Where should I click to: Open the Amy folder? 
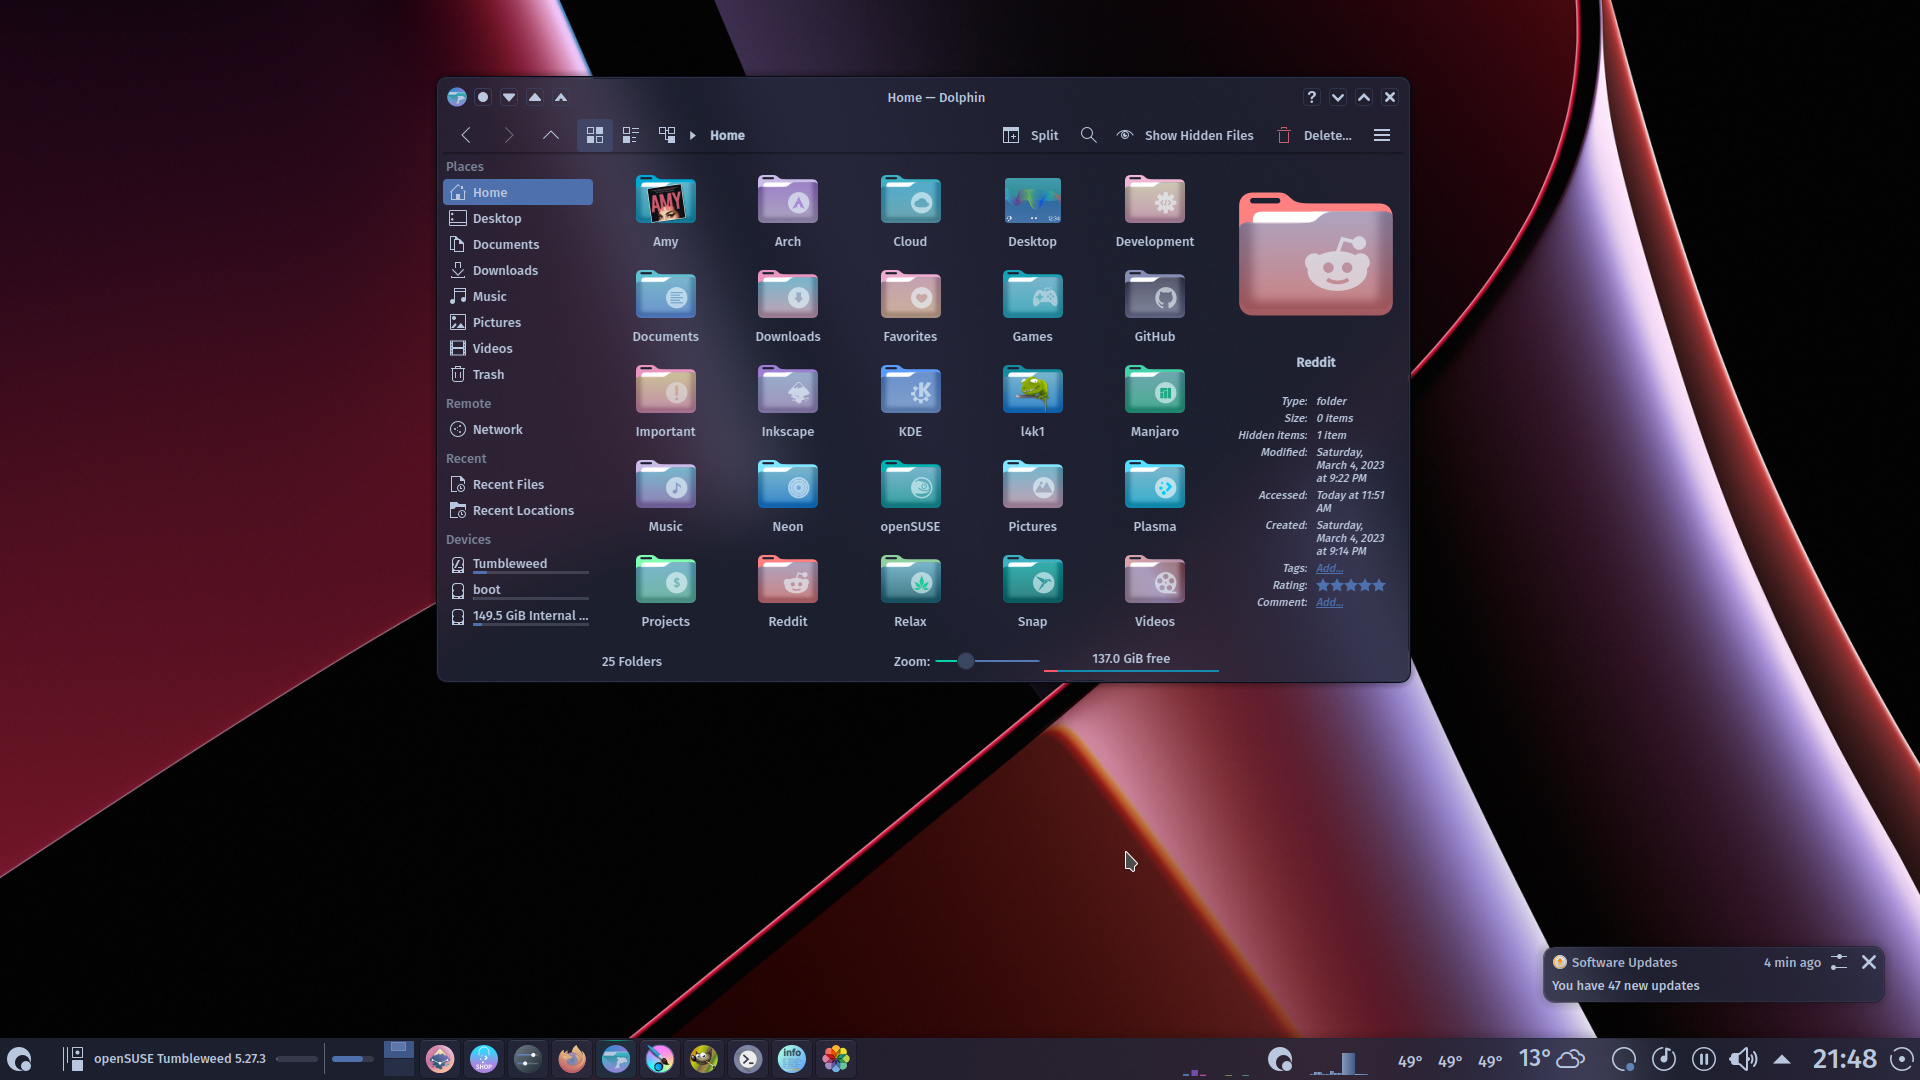pyautogui.click(x=665, y=212)
